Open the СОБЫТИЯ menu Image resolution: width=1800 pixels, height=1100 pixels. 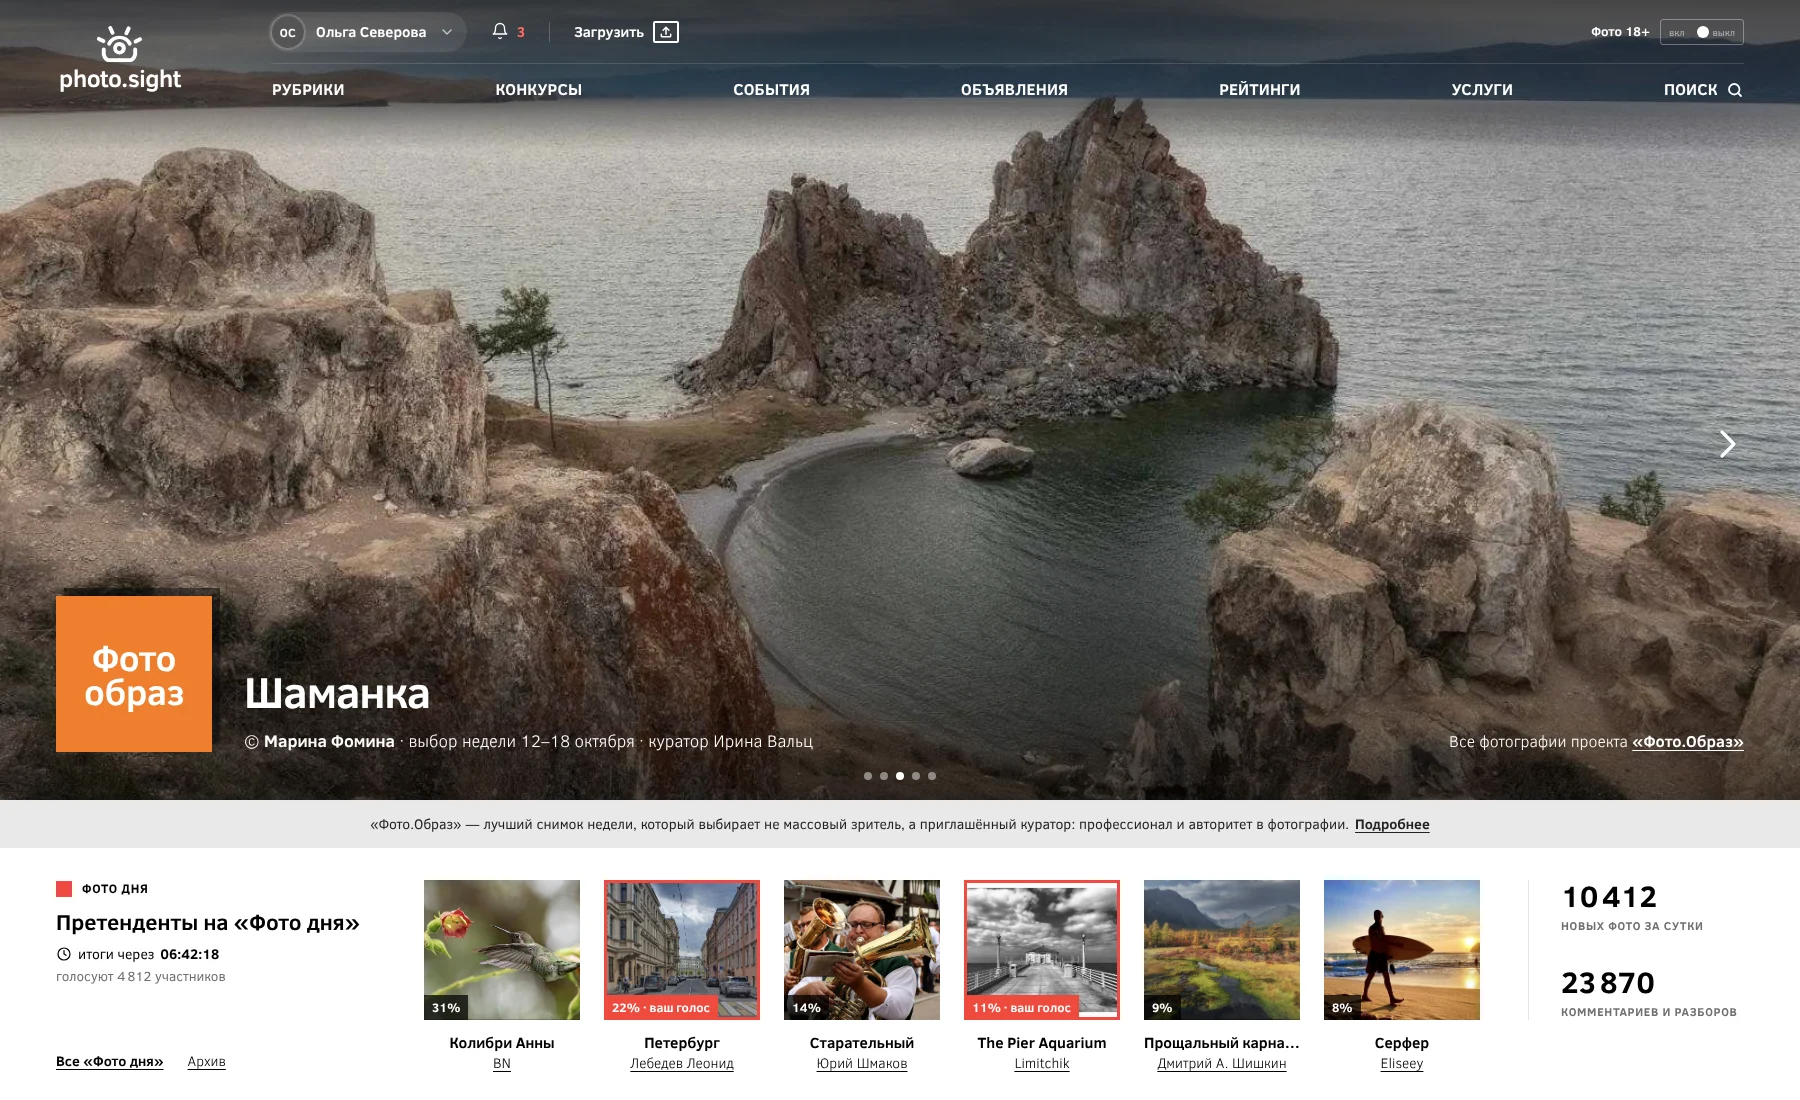point(772,90)
